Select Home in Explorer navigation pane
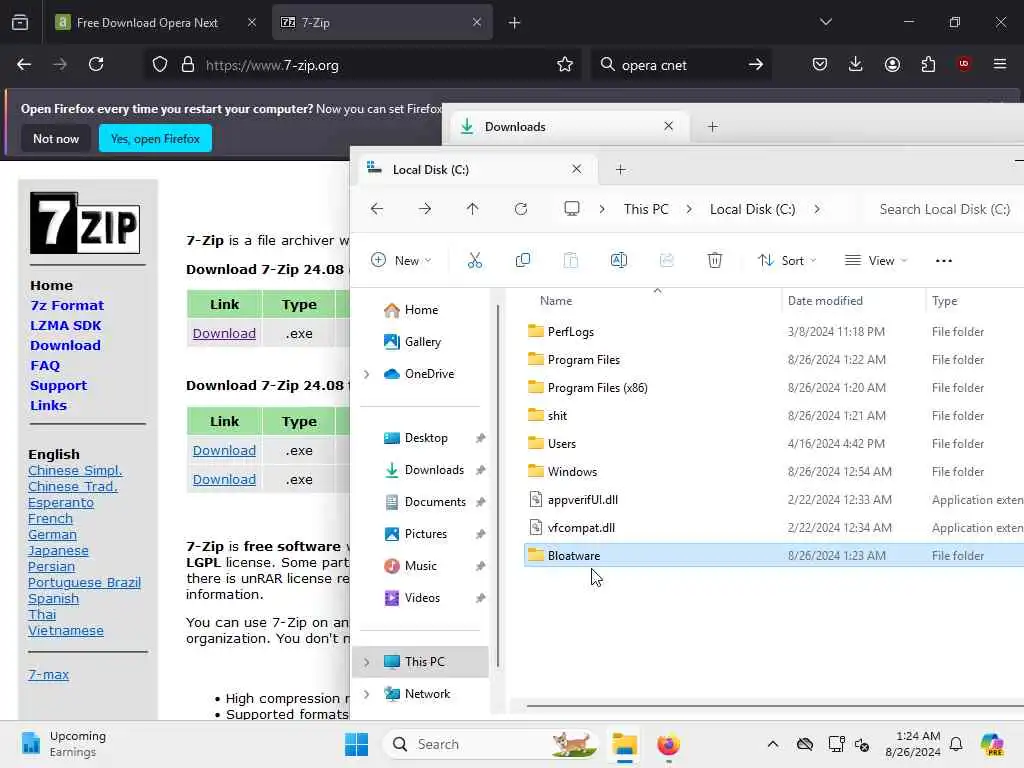Screen dimensions: 1024x768 [x=422, y=310]
